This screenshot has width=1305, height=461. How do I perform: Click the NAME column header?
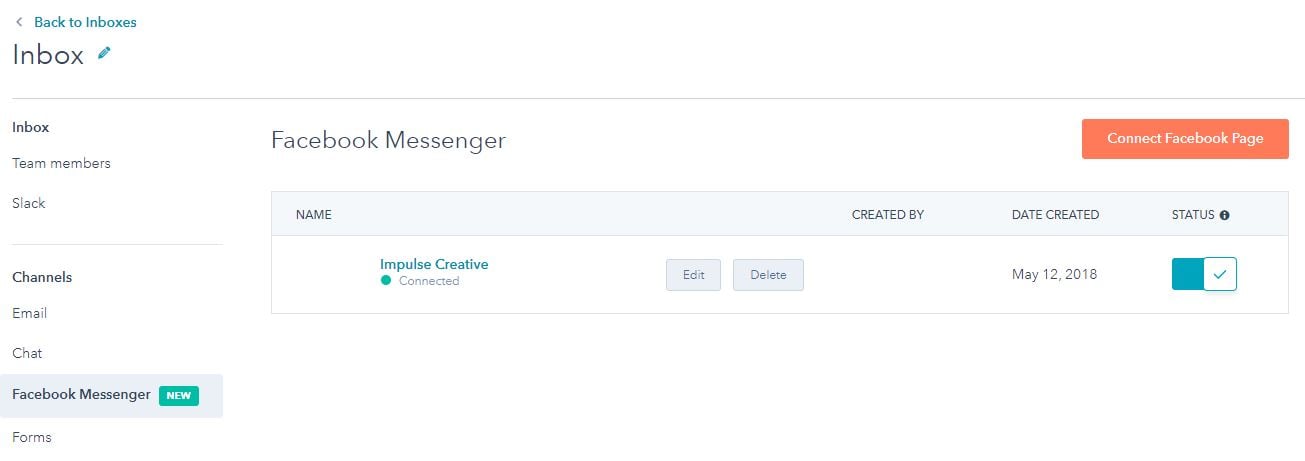point(313,215)
